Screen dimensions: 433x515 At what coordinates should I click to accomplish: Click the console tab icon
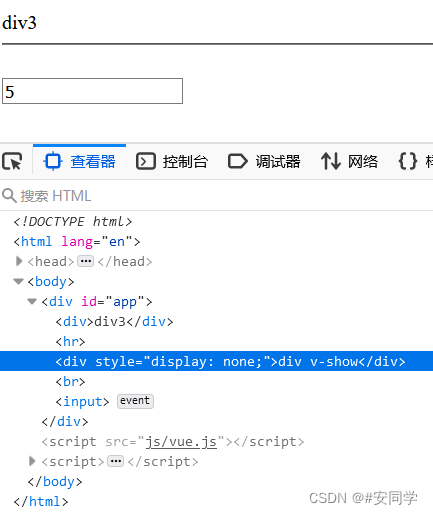point(146,161)
